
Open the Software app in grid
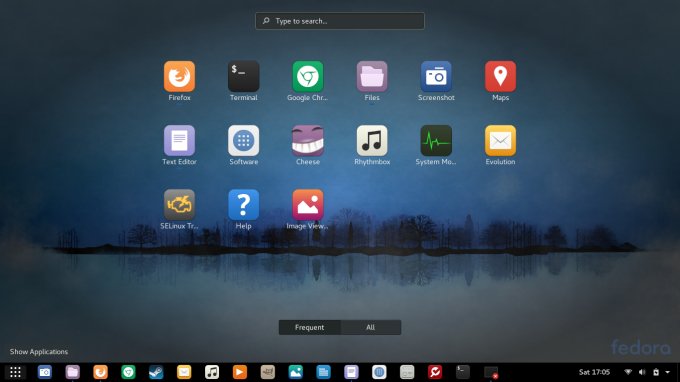(243, 141)
